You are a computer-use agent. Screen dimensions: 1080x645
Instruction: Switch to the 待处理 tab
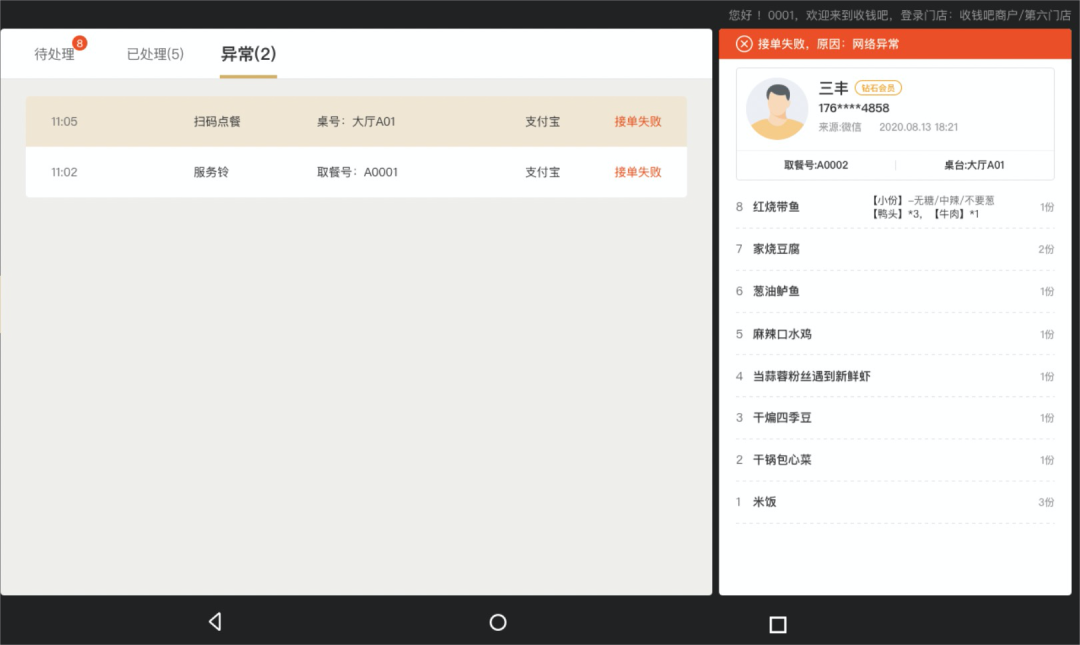[55, 55]
